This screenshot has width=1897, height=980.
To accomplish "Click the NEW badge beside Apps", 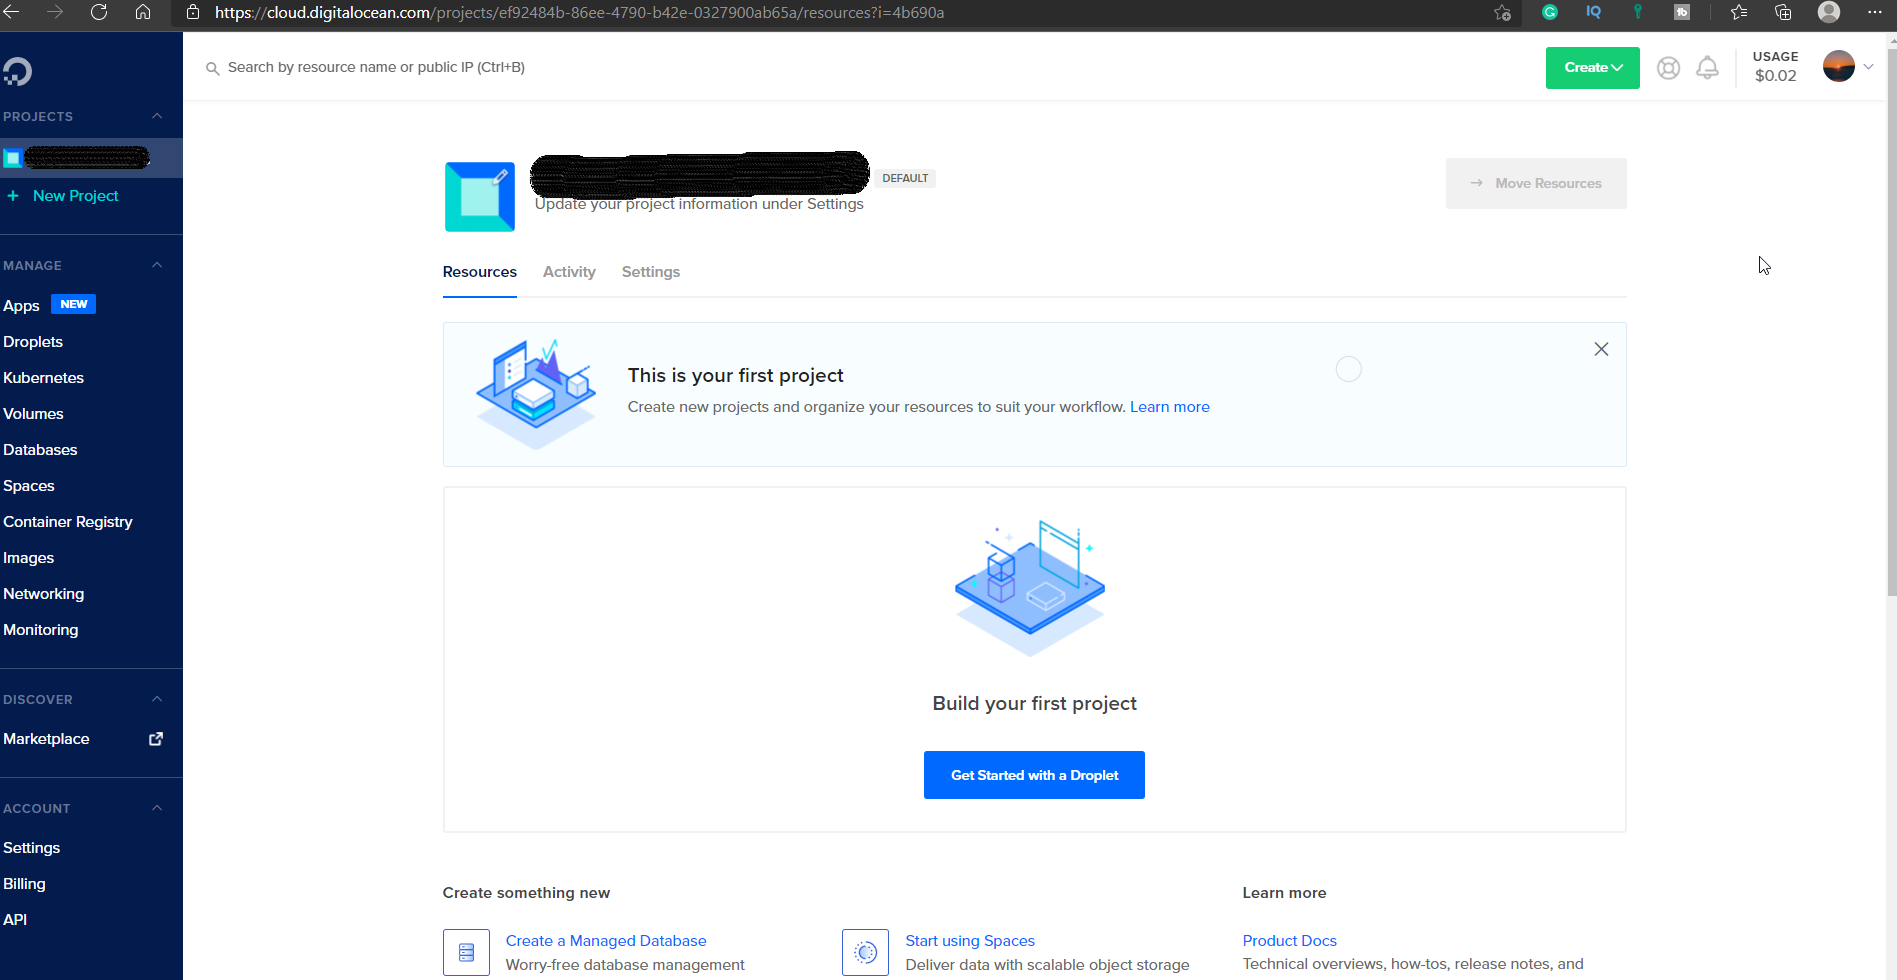I will pos(74,304).
